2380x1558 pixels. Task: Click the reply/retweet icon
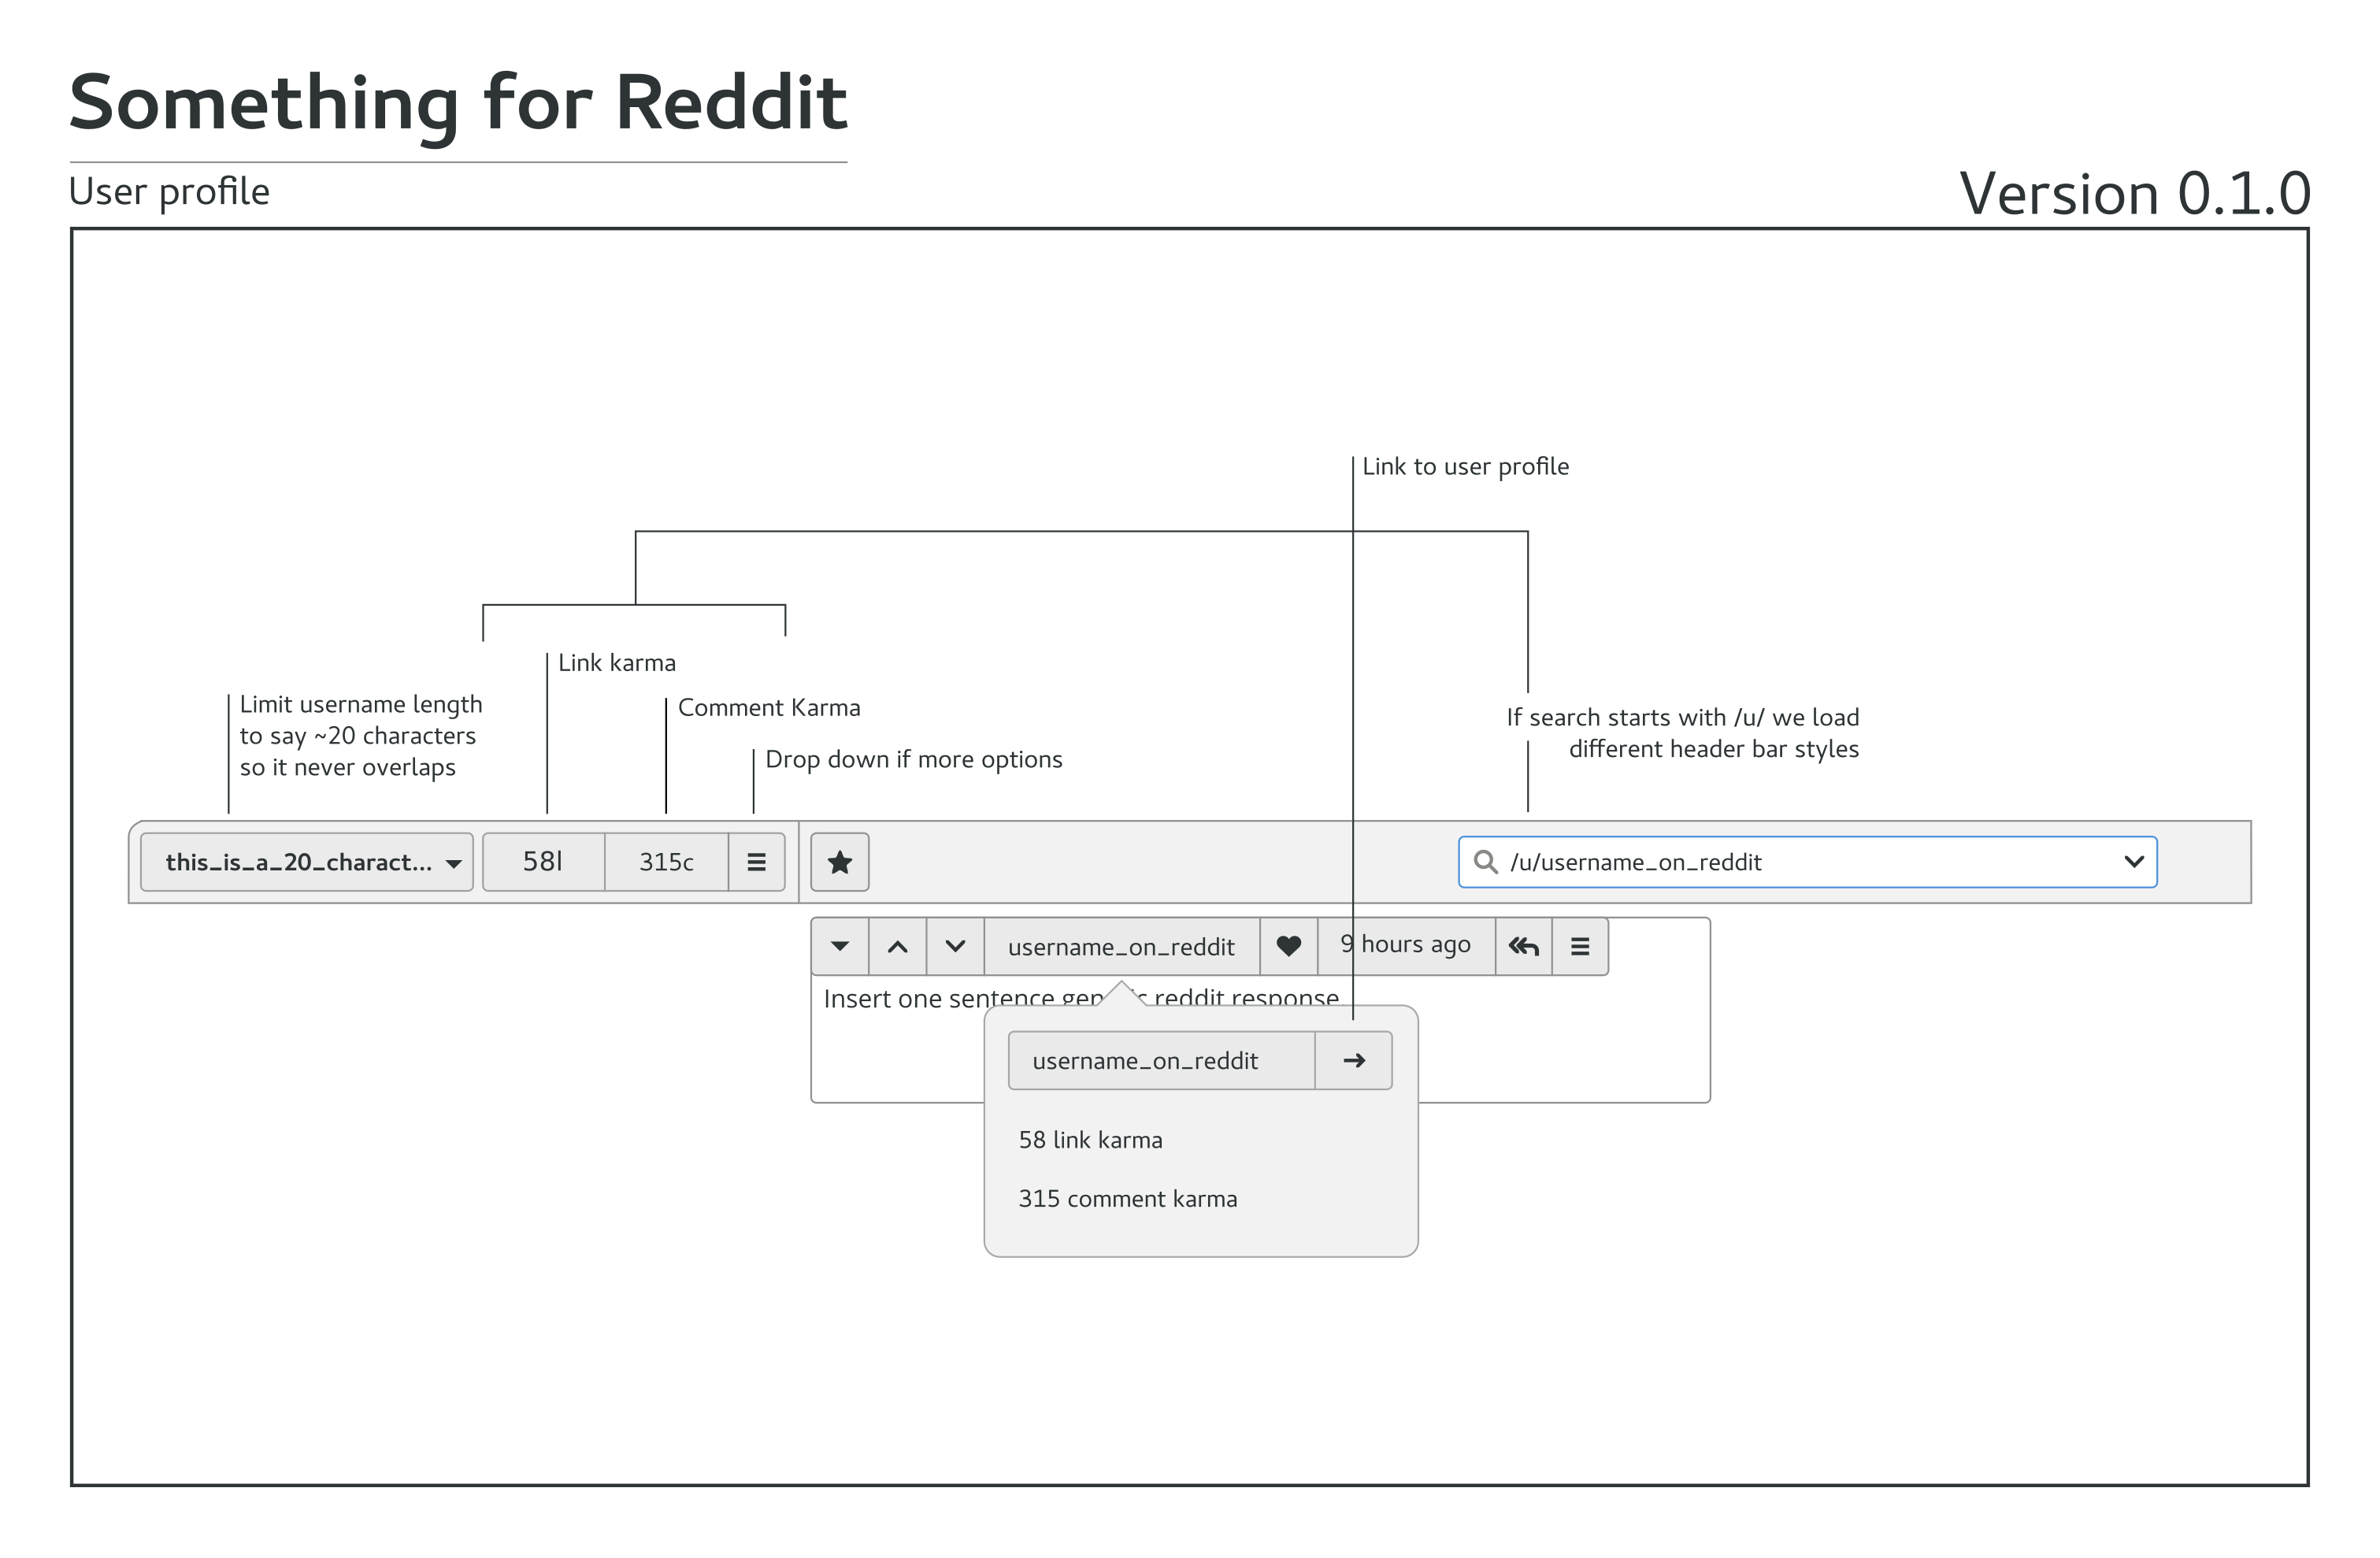coord(1523,944)
